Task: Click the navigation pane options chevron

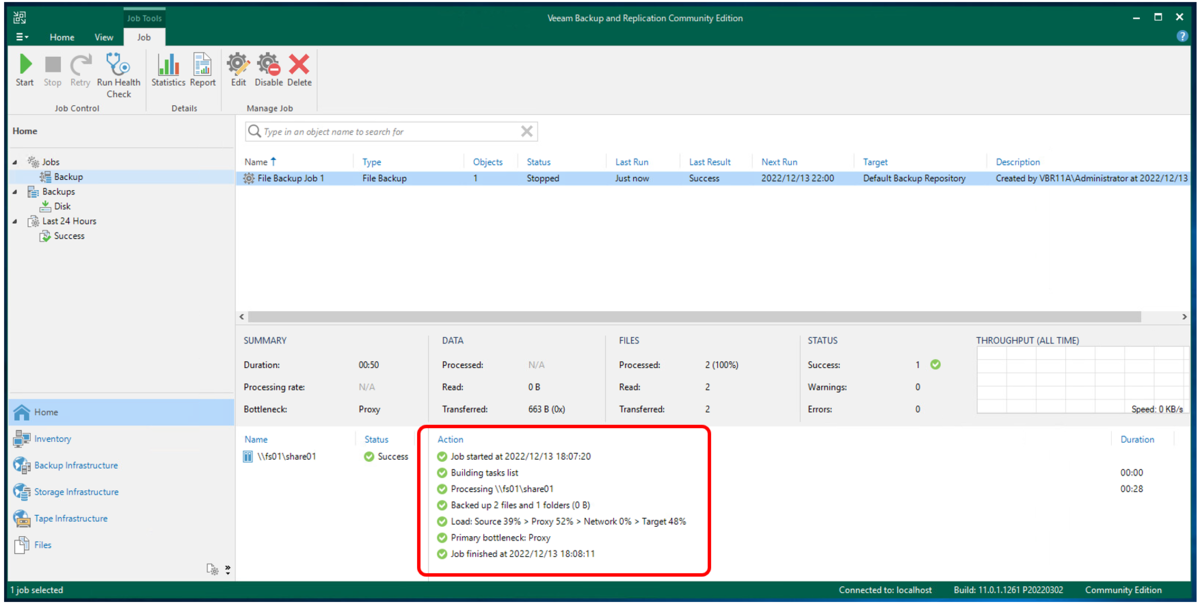Action: pos(228,570)
